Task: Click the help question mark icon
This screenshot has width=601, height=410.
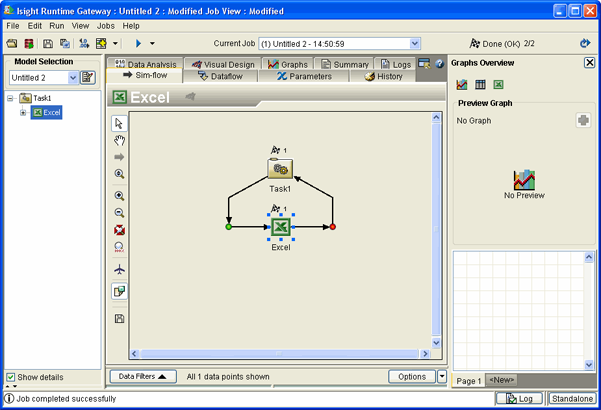Action: point(438,64)
